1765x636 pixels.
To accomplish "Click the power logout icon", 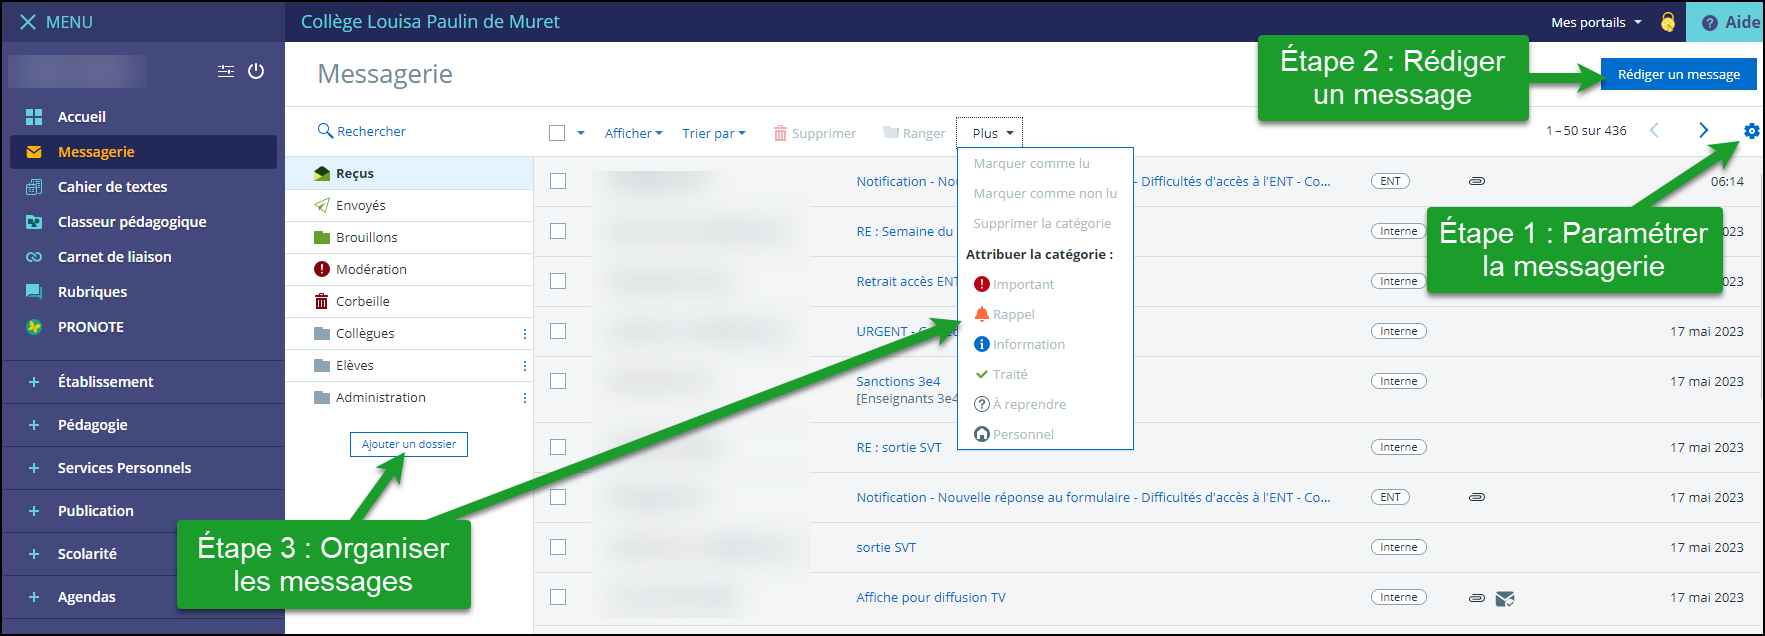I will (256, 71).
